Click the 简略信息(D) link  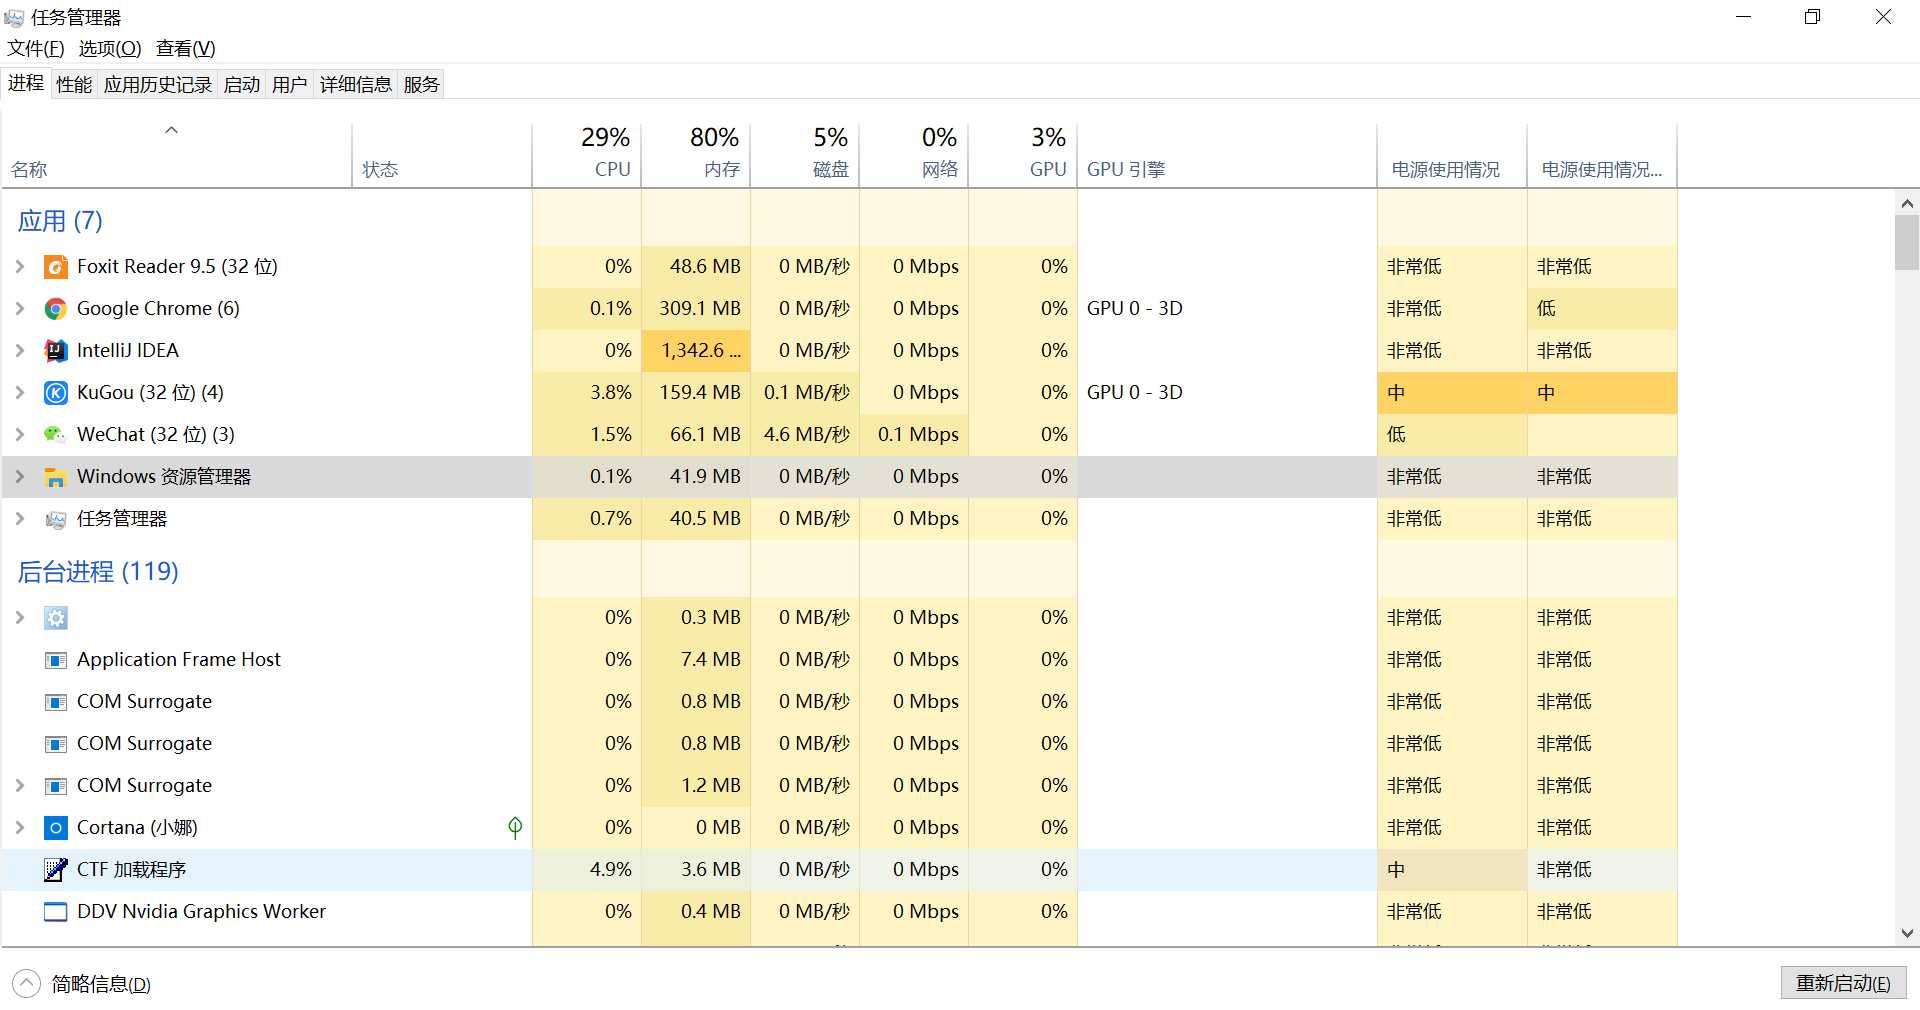coord(101,985)
